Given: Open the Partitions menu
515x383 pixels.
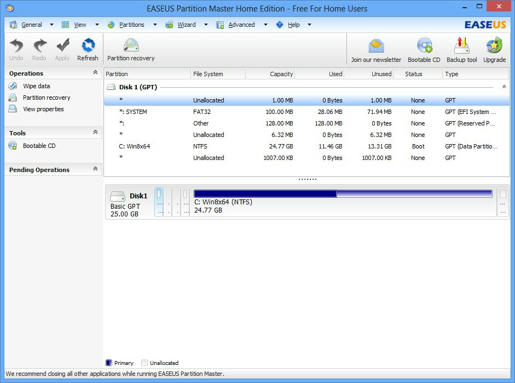Looking at the screenshot, I should coord(132,25).
